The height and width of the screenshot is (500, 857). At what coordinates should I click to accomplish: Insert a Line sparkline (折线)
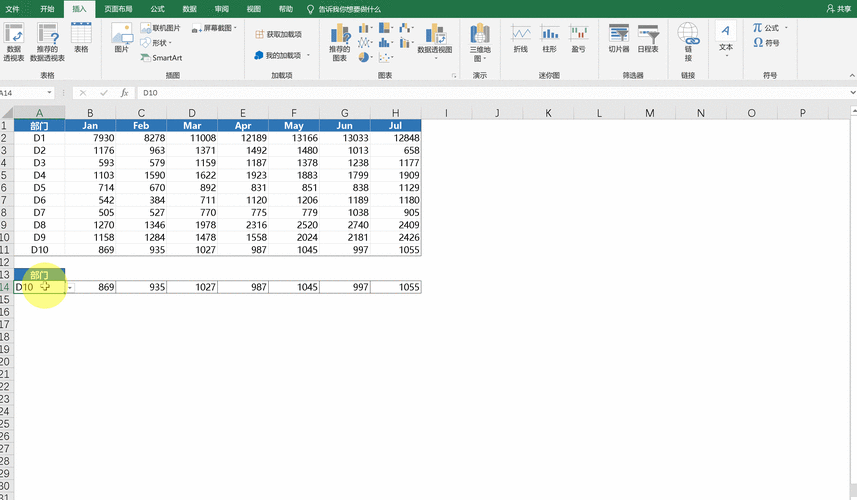(x=520, y=38)
